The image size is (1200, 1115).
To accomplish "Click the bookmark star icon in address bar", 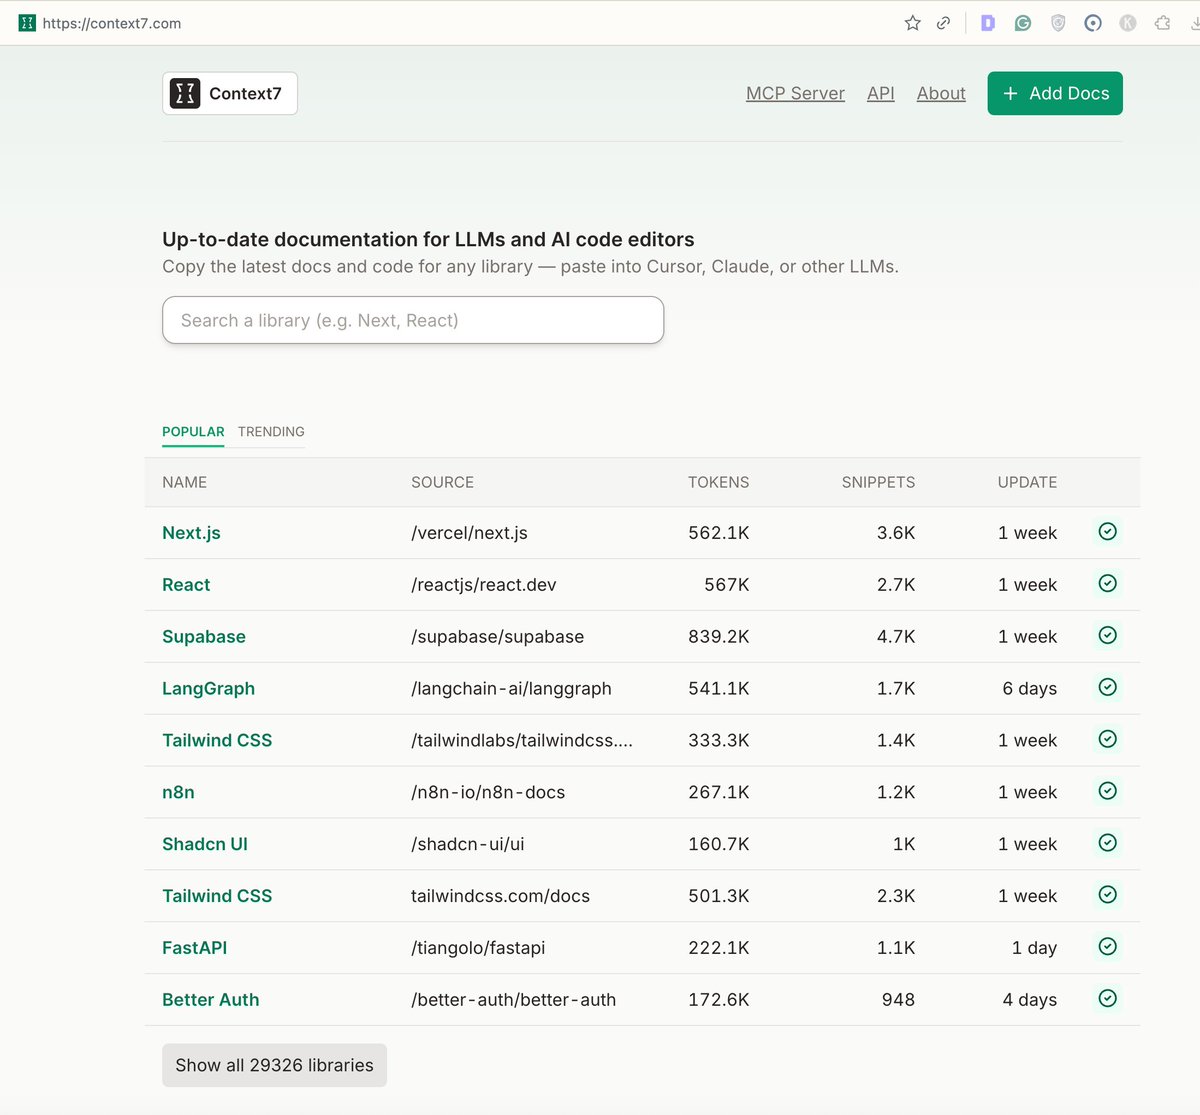I will (x=912, y=23).
